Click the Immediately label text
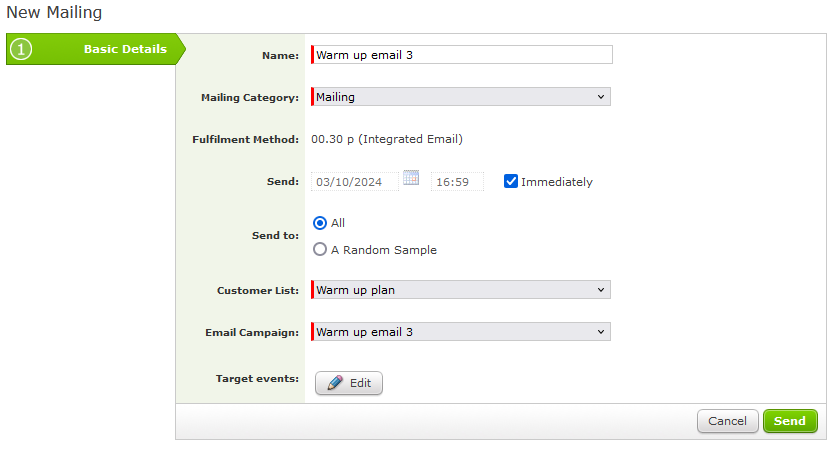This screenshot has width=837, height=450. coord(556,182)
